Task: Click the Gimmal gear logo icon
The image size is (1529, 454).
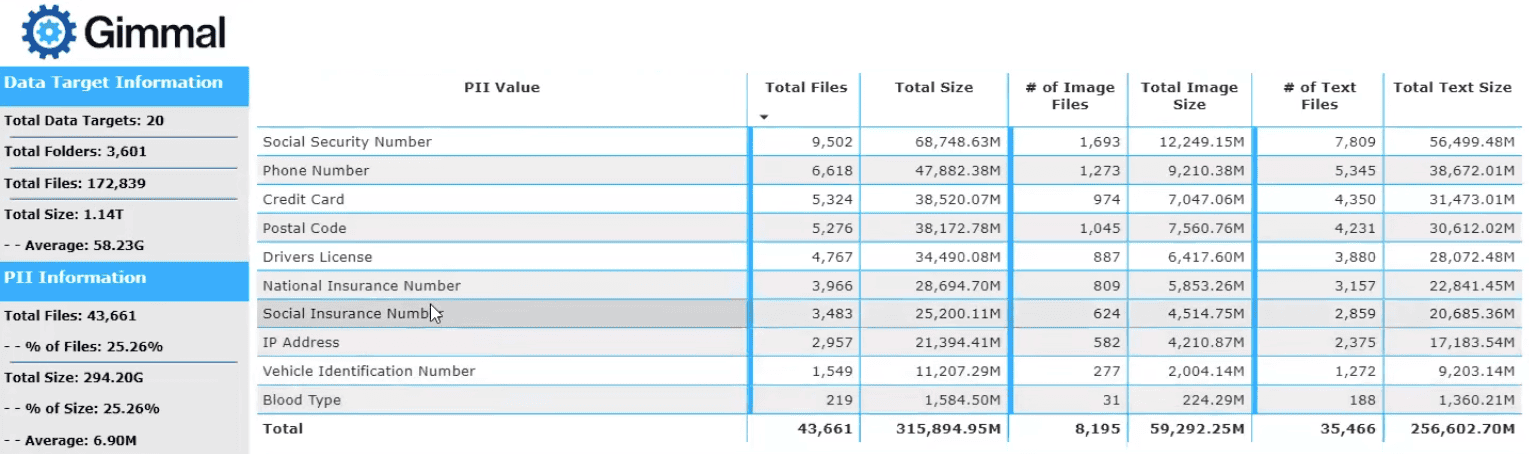Action: 48,32
